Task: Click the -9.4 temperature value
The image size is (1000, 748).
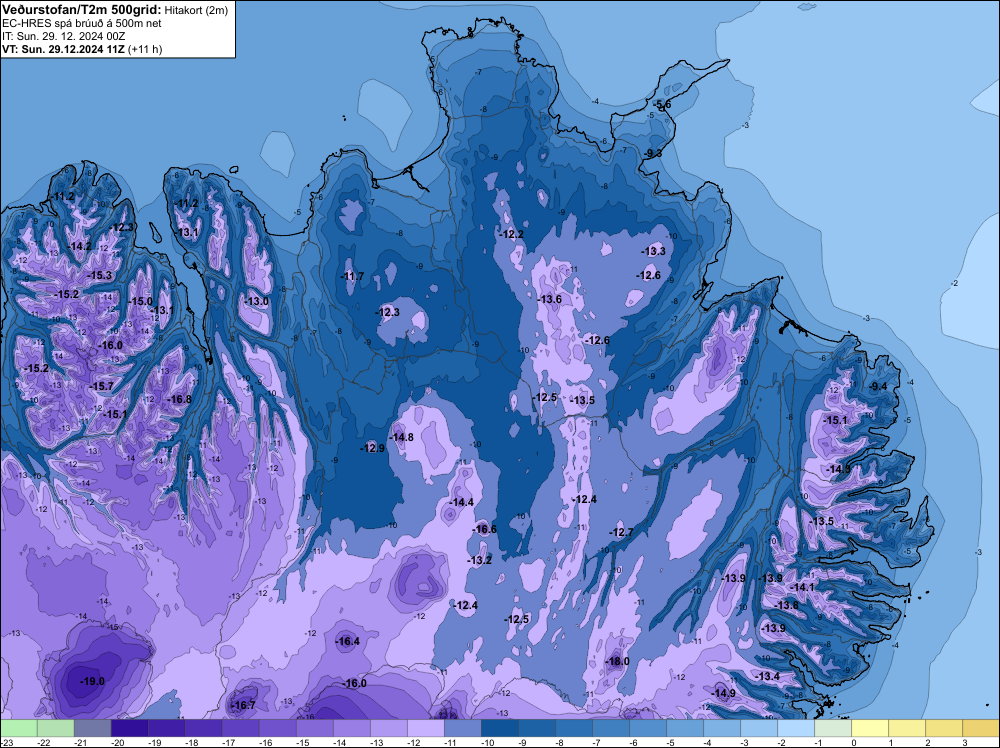Action: coord(879,386)
